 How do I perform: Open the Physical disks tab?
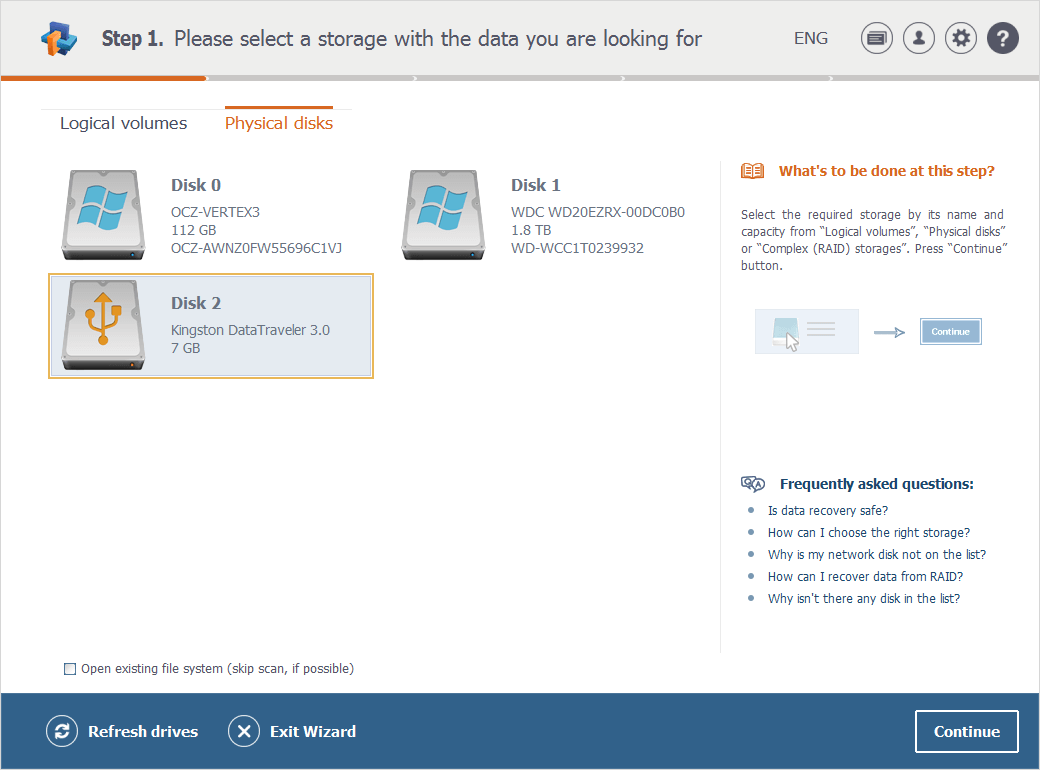point(279,123)
